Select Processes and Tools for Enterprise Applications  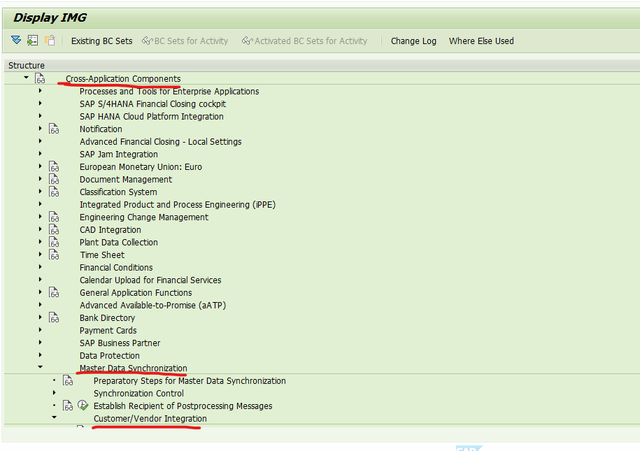click(x=169, y=91)
